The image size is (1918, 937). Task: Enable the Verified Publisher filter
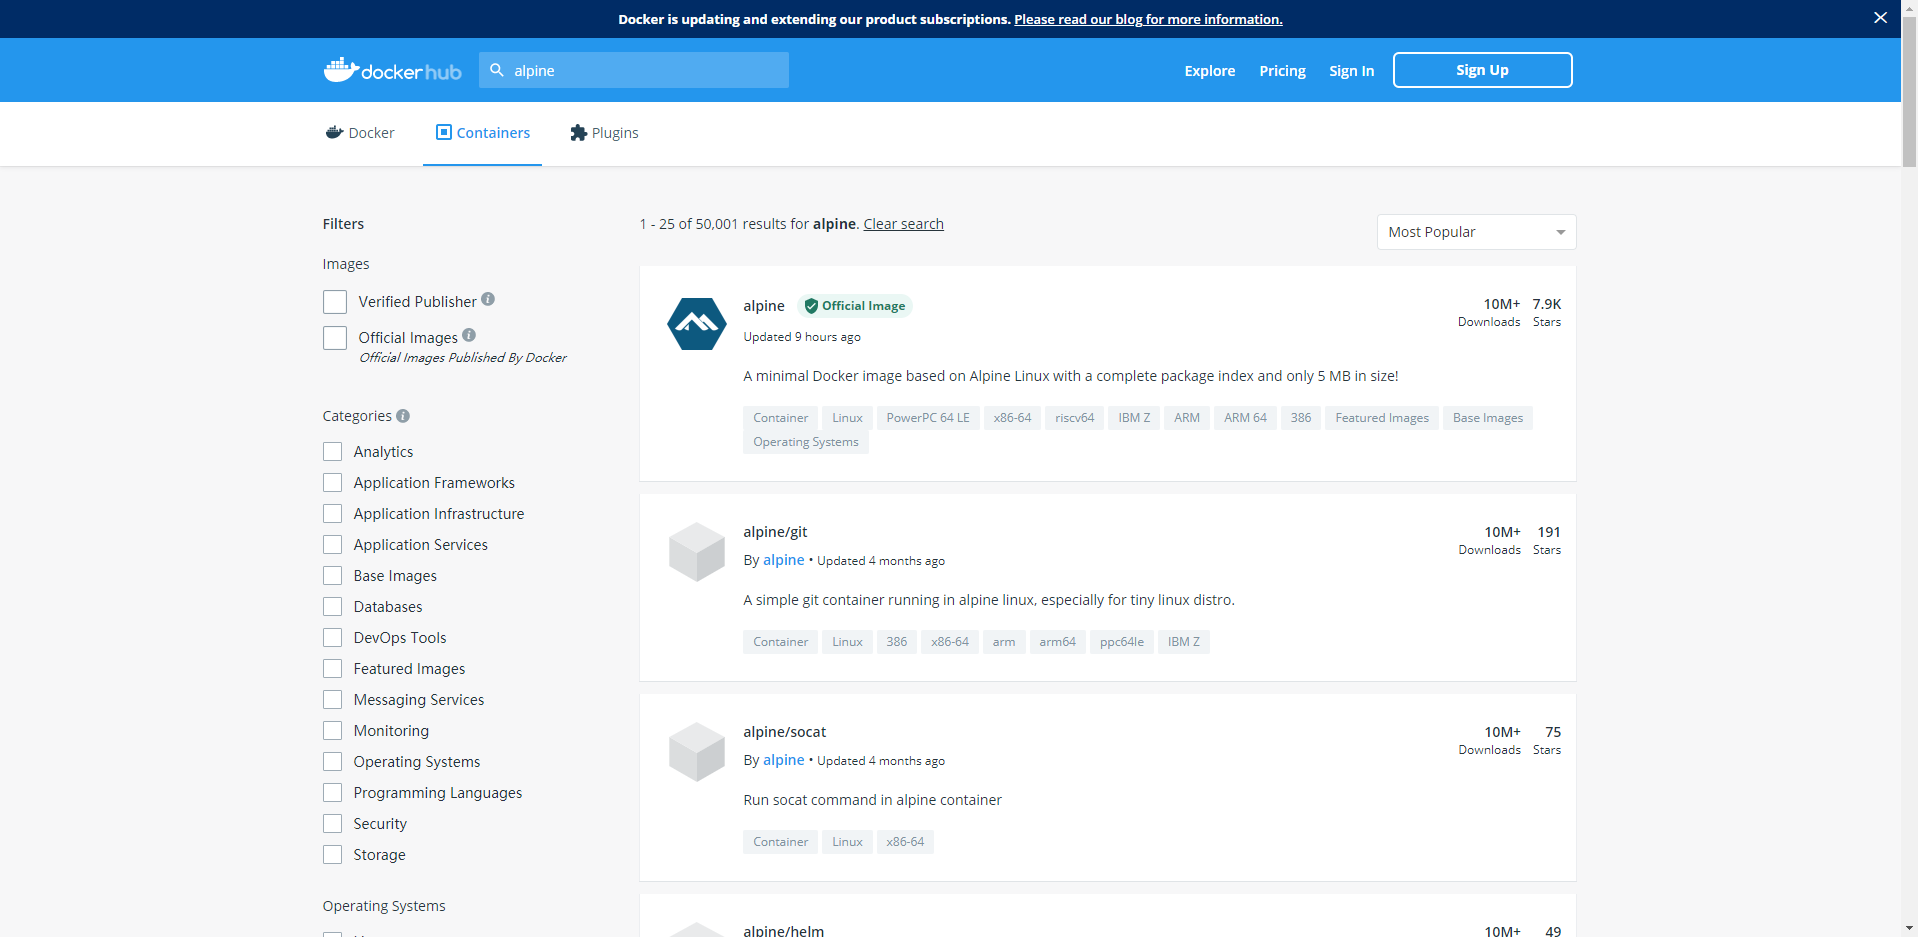pyautogui.click(x=335, y=302)
